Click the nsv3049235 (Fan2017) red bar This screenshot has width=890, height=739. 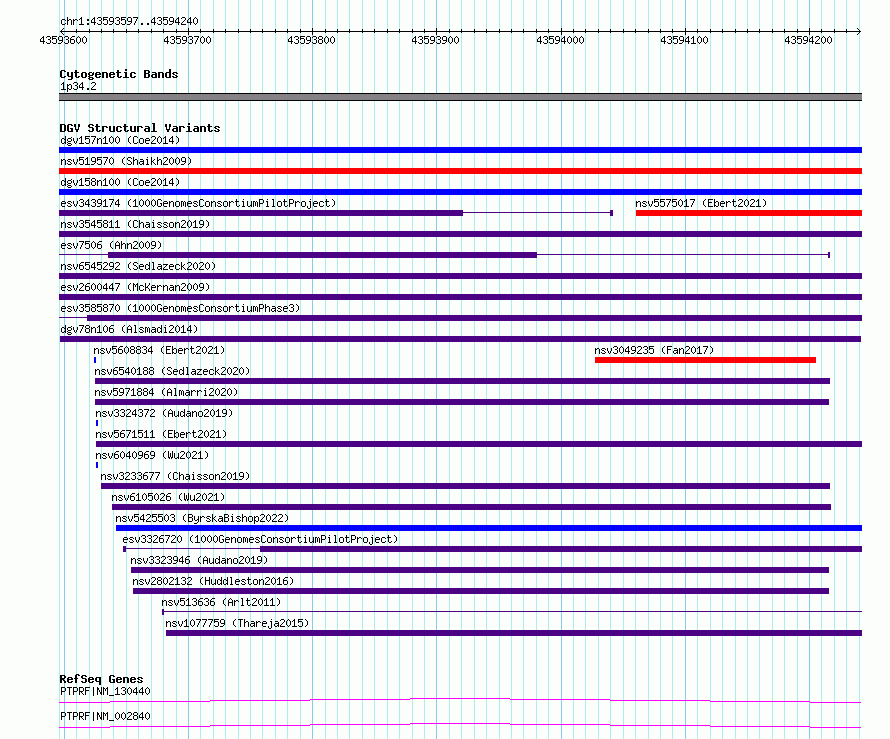705,360
